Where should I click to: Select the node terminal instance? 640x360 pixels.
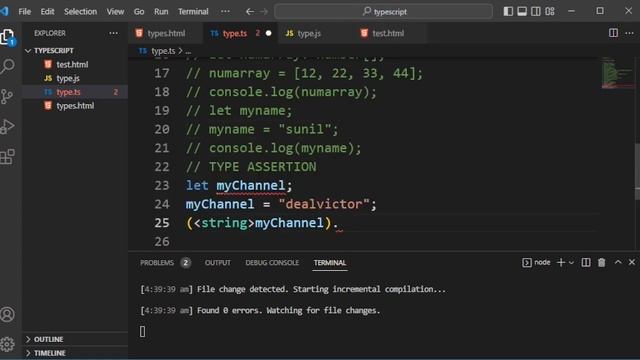tap(536, 262)
